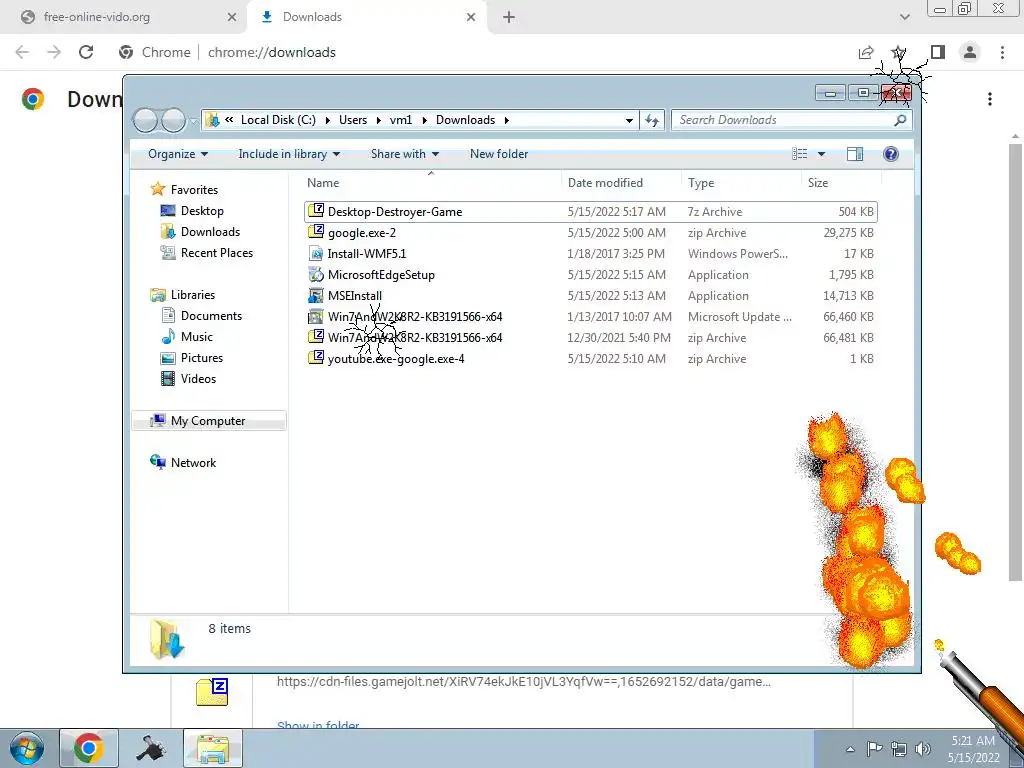Click the Explorer help question mark icon
Viewport: 1024px width, 768px height.
(x=891, y=153)
